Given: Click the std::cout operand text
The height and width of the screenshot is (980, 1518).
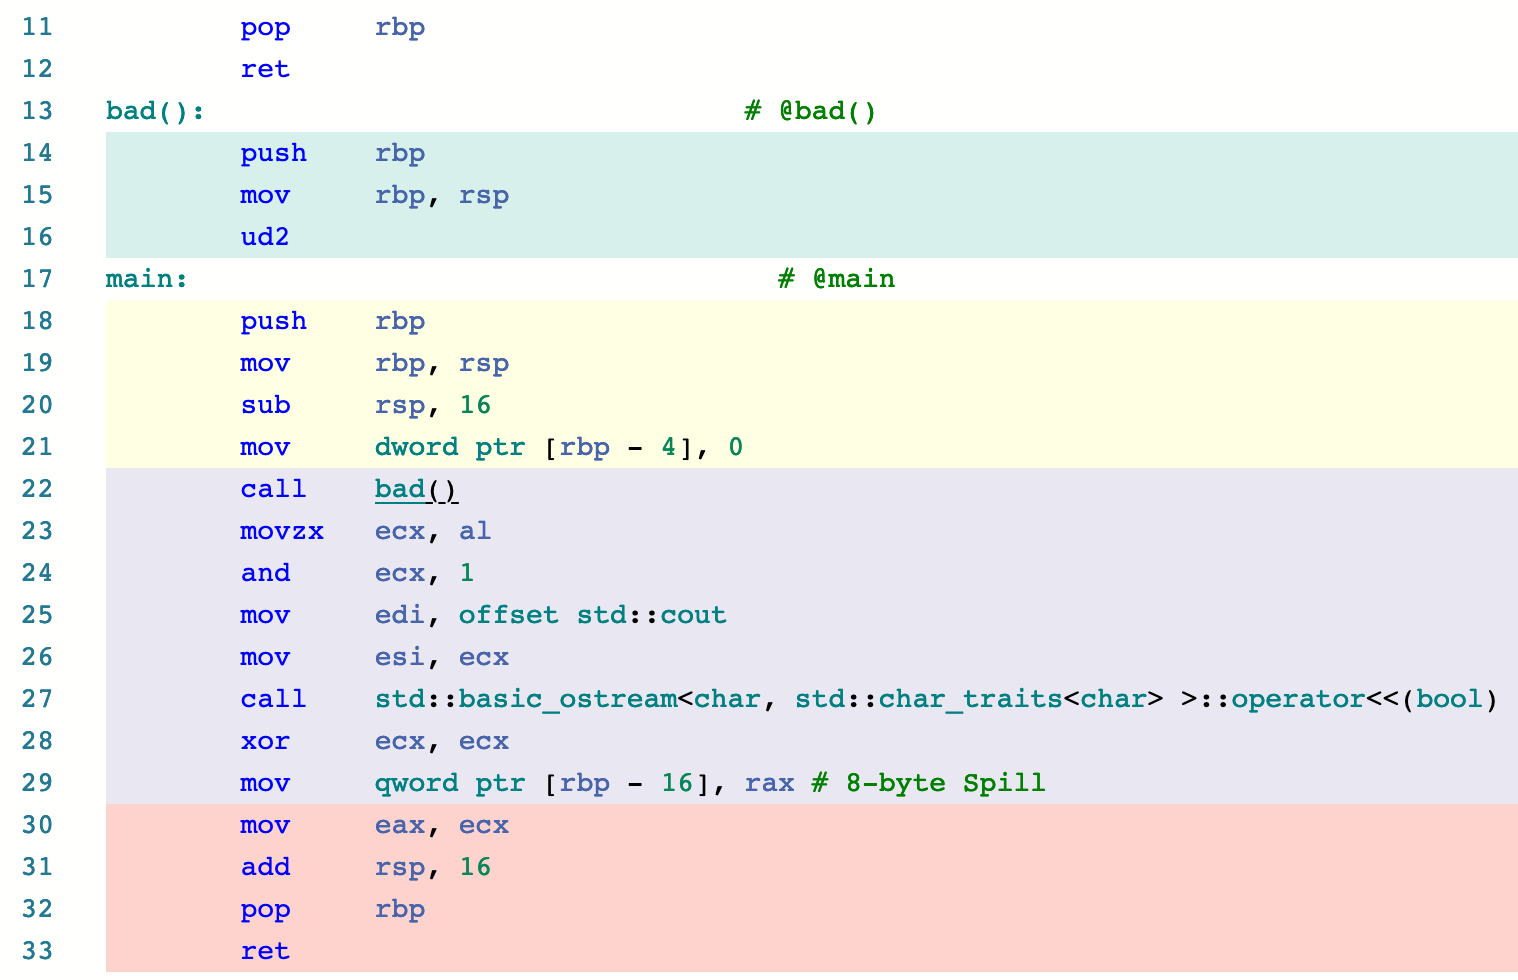Looking at the screenshot, I should pyautogui.click(x=651, y=615).
